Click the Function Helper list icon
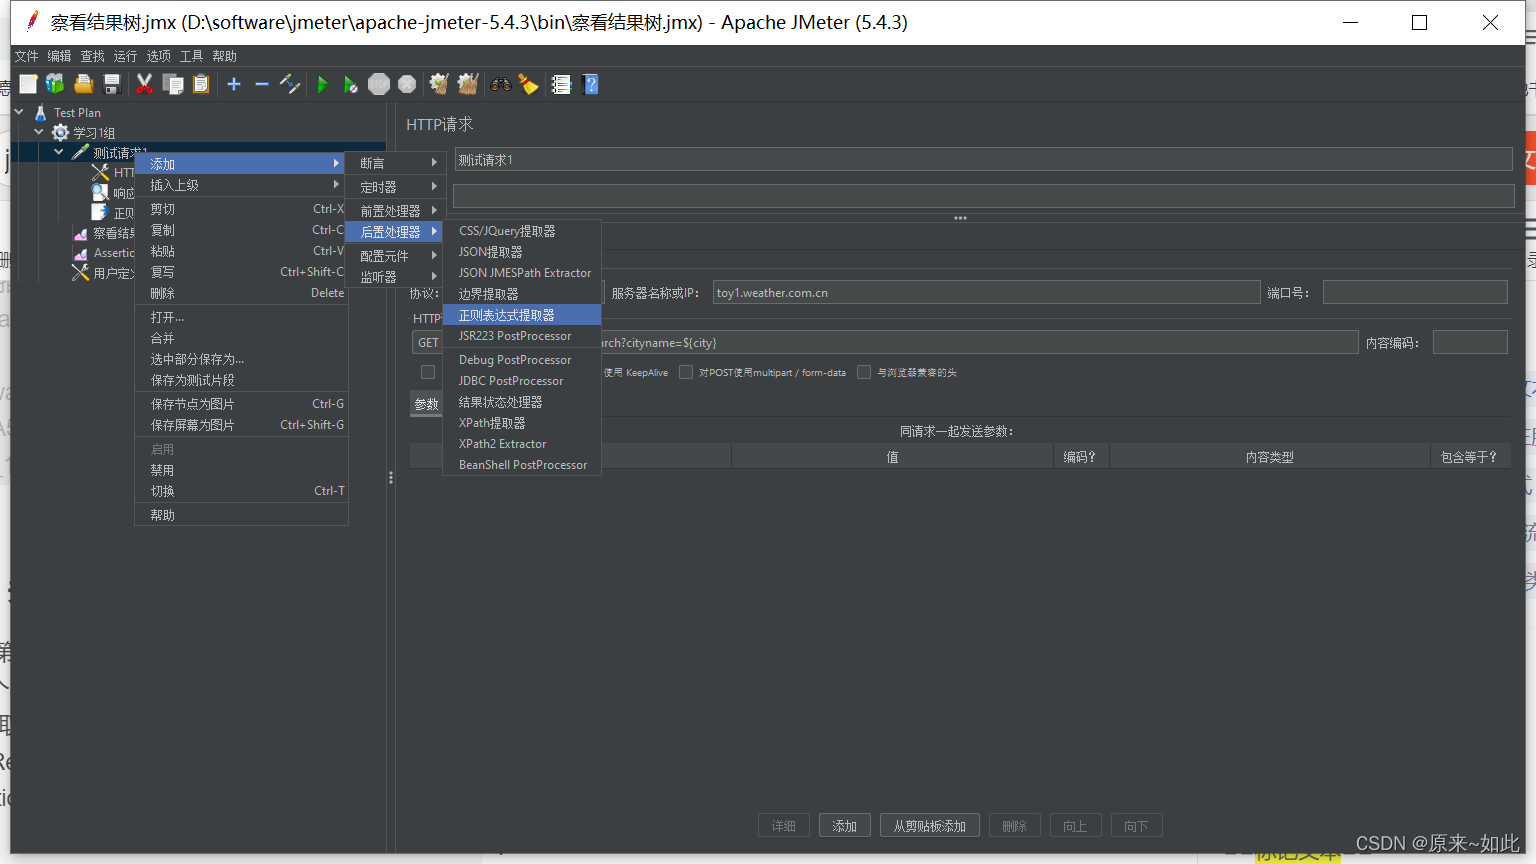The width and height of the screenshot is (1536, 864). click(562, 85)
